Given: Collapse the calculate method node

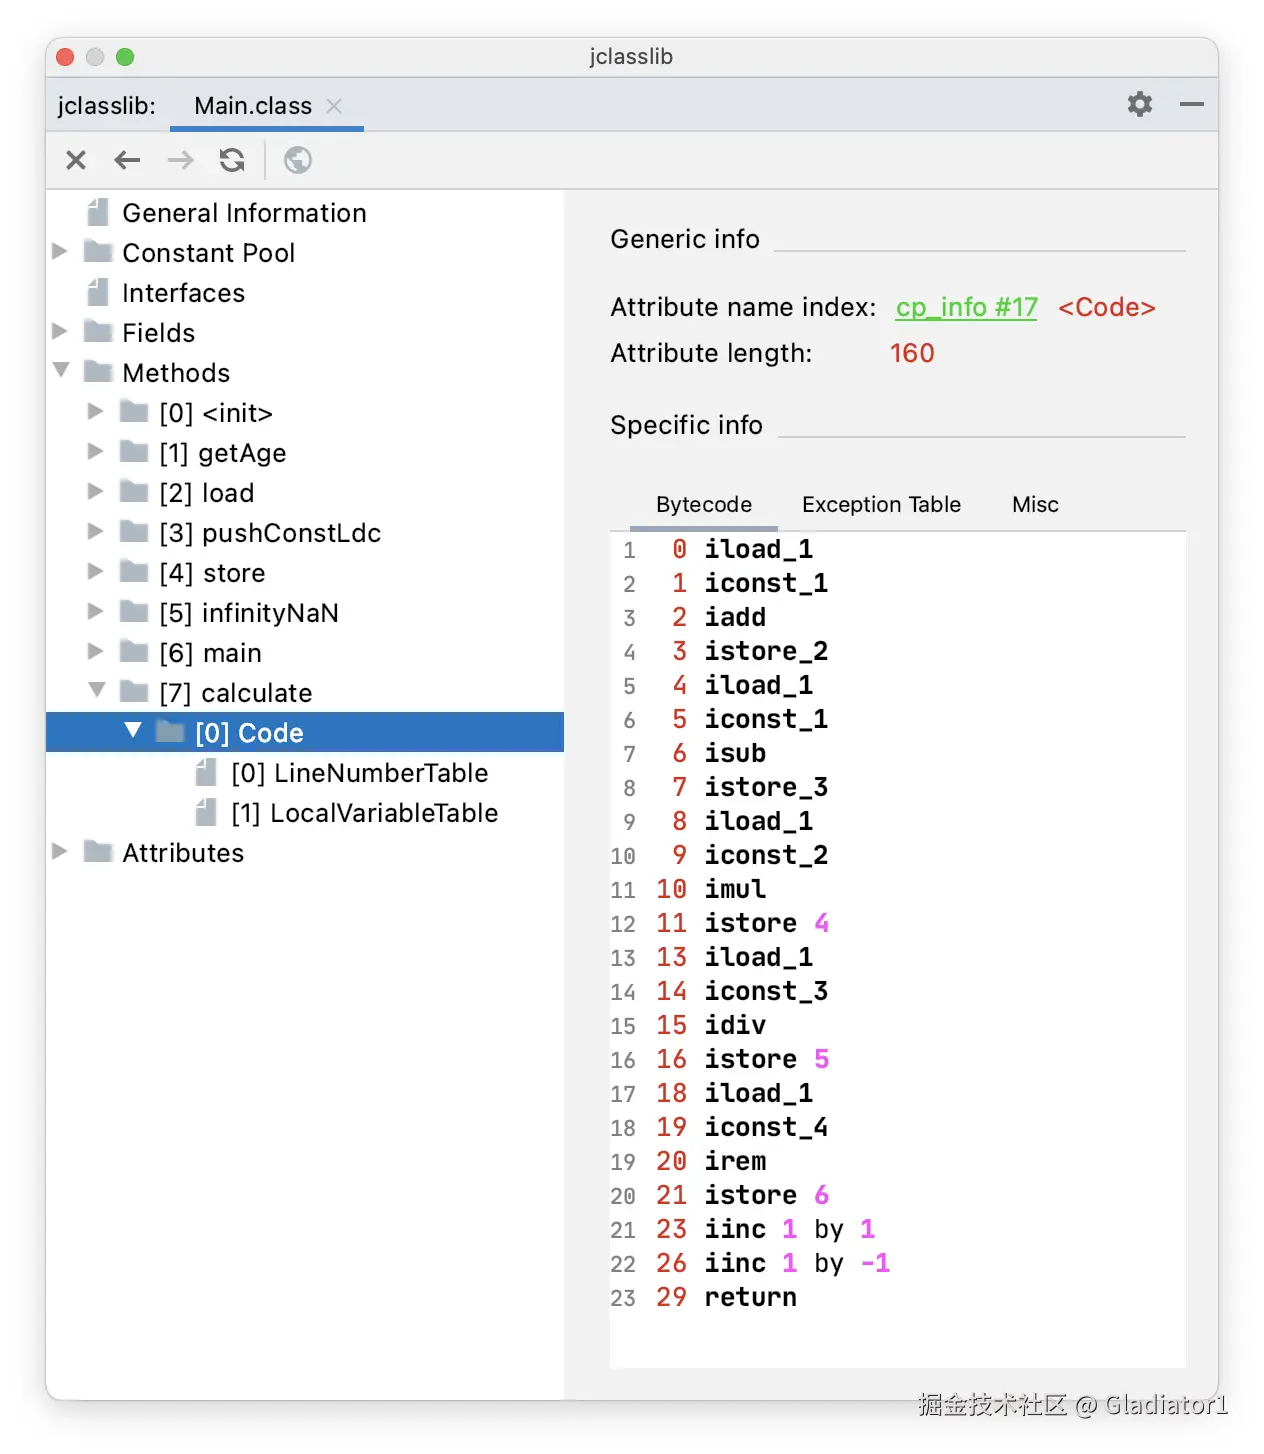Looking at the screenshot, I should click(x=97, y=691).
